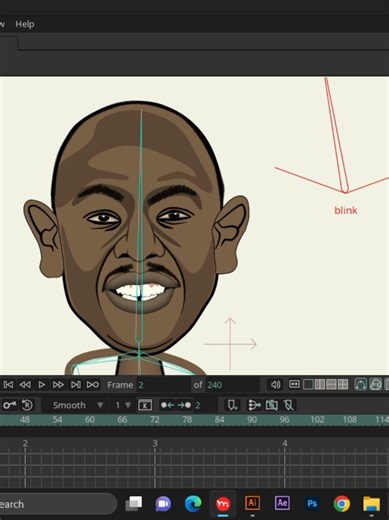389x520 pixels.
Task: Click the copy frame icon
Action: click(x=272, y=405)
